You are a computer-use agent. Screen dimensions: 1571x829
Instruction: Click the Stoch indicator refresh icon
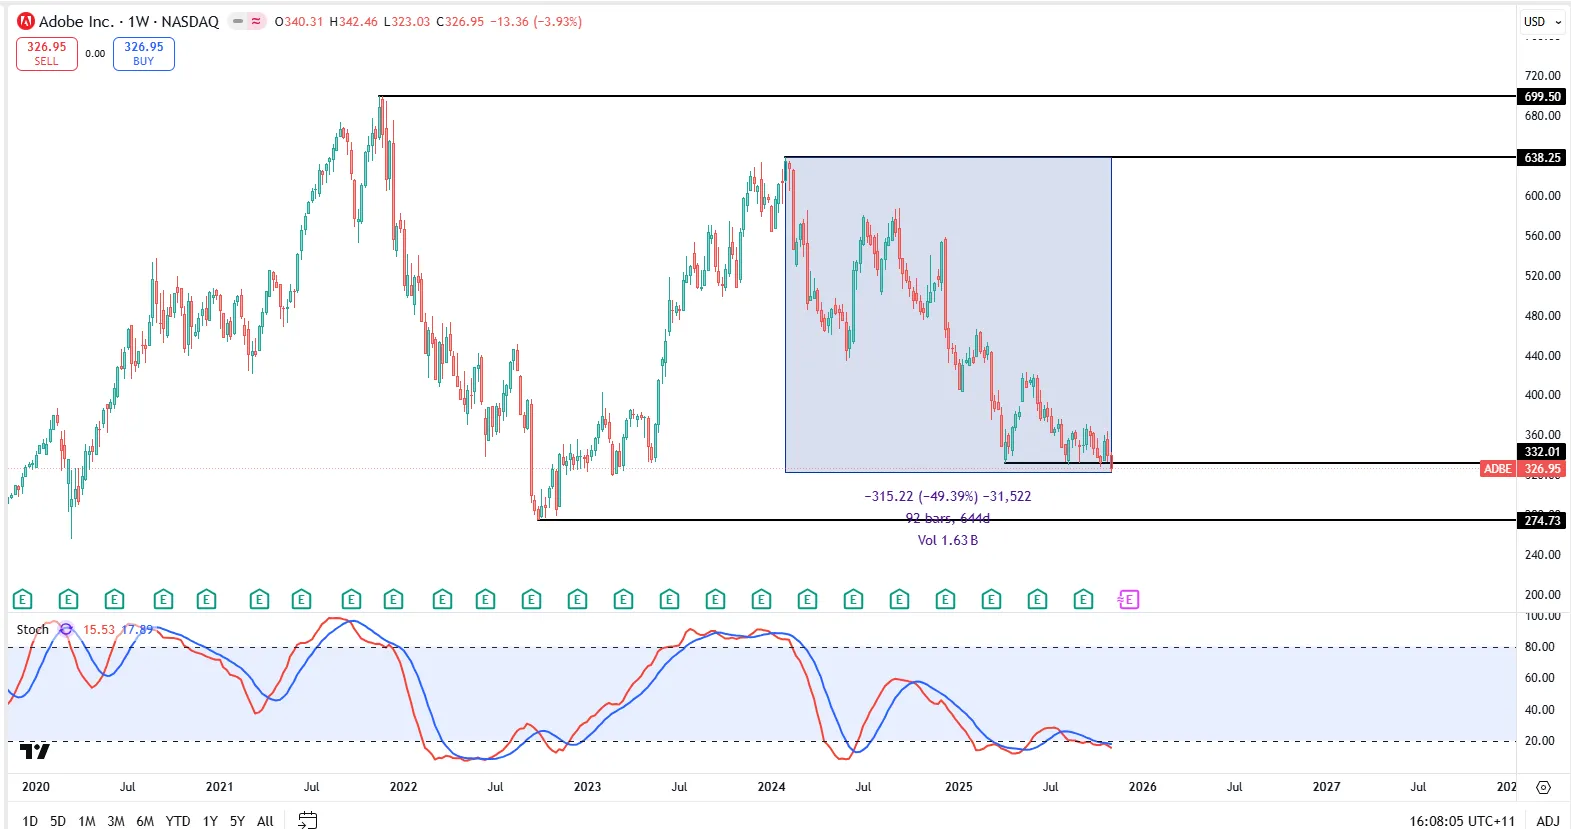click(66, 629)
